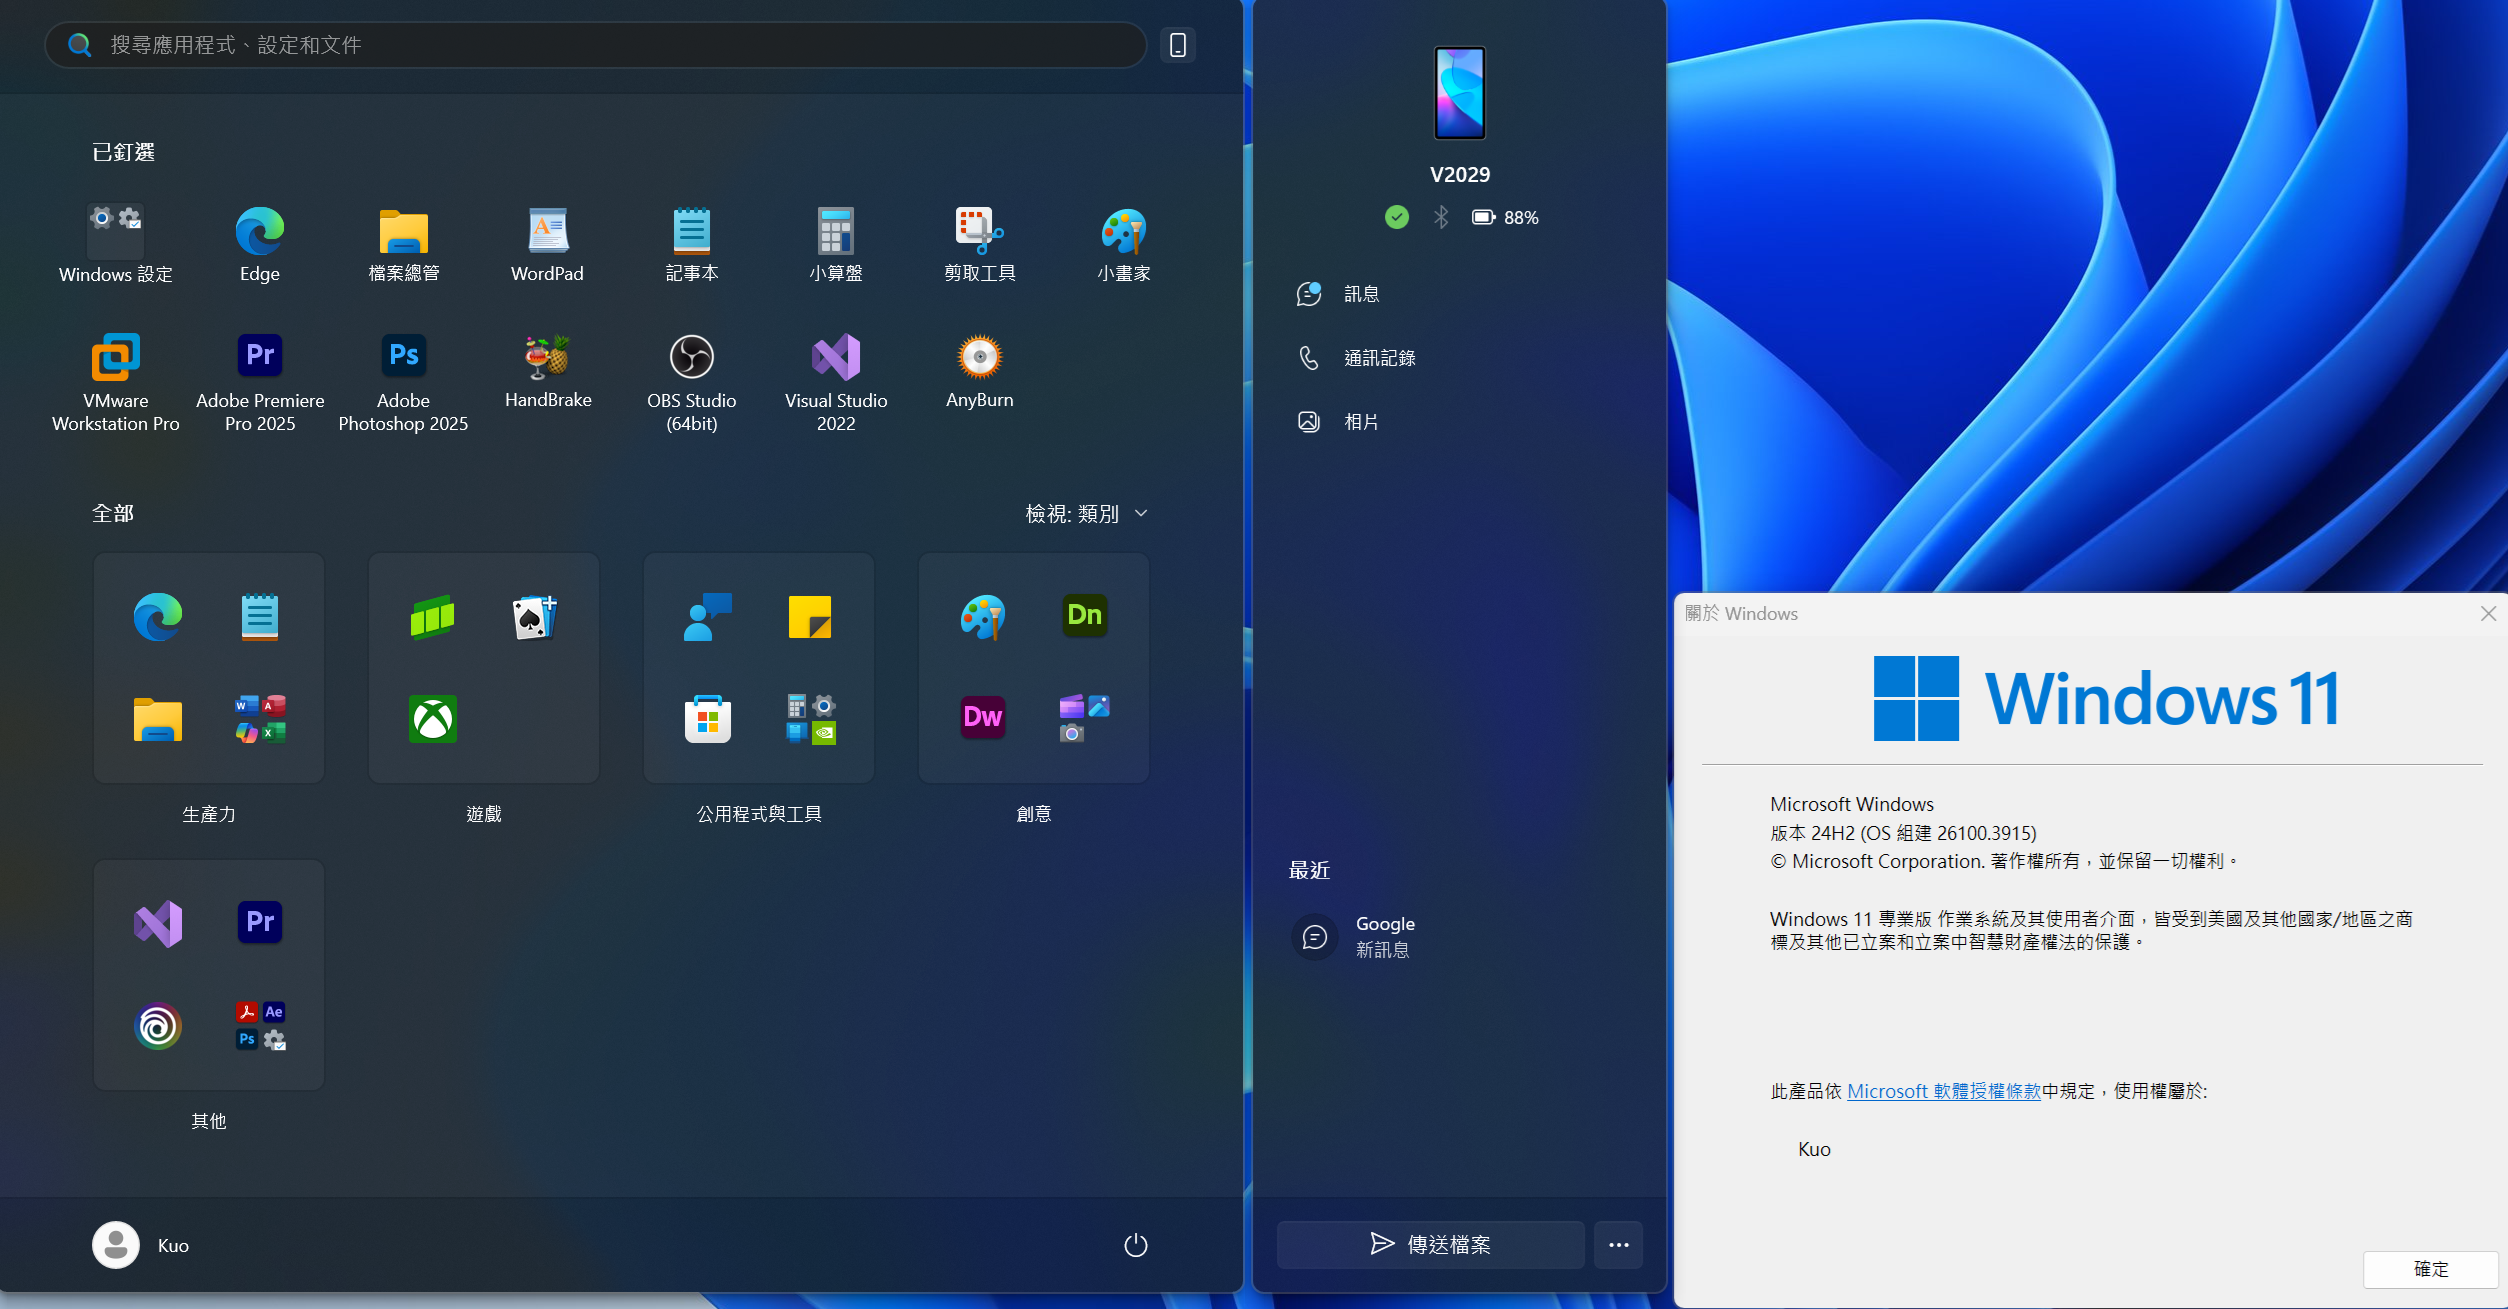The height and width of the screenshot is (1309, 2508).
Task: Open the small app group in 生產力
Action: tap(260, 719)
